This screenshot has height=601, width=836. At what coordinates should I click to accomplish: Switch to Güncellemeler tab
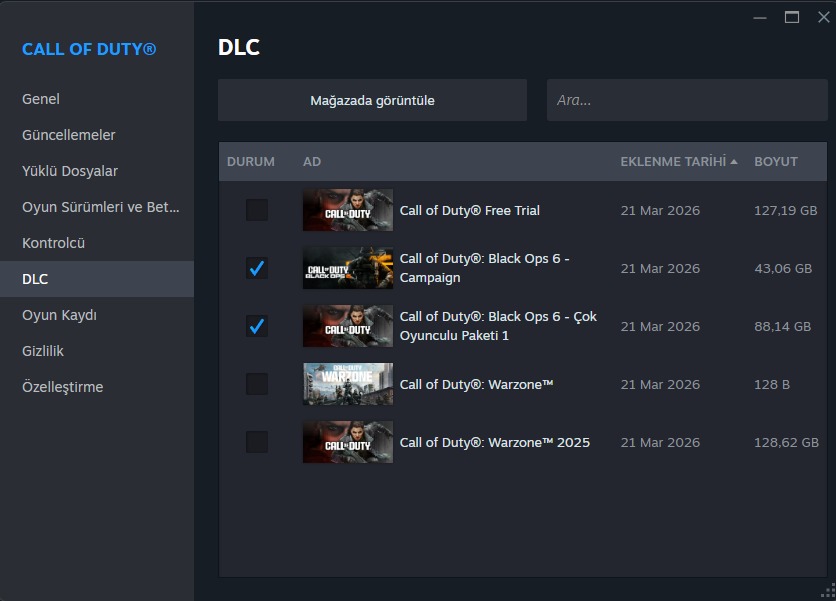tap(97, 135)
